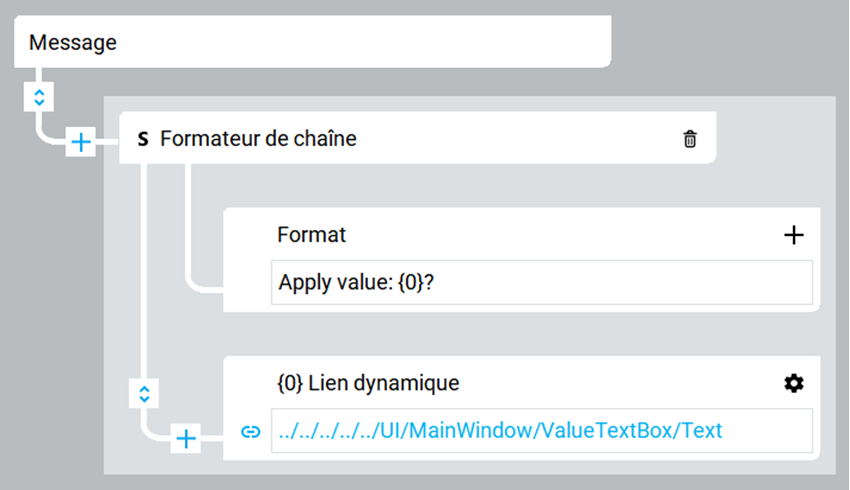
Task: Collapse the chevron left of Lien dynamique
Action: tap(144, 394)
